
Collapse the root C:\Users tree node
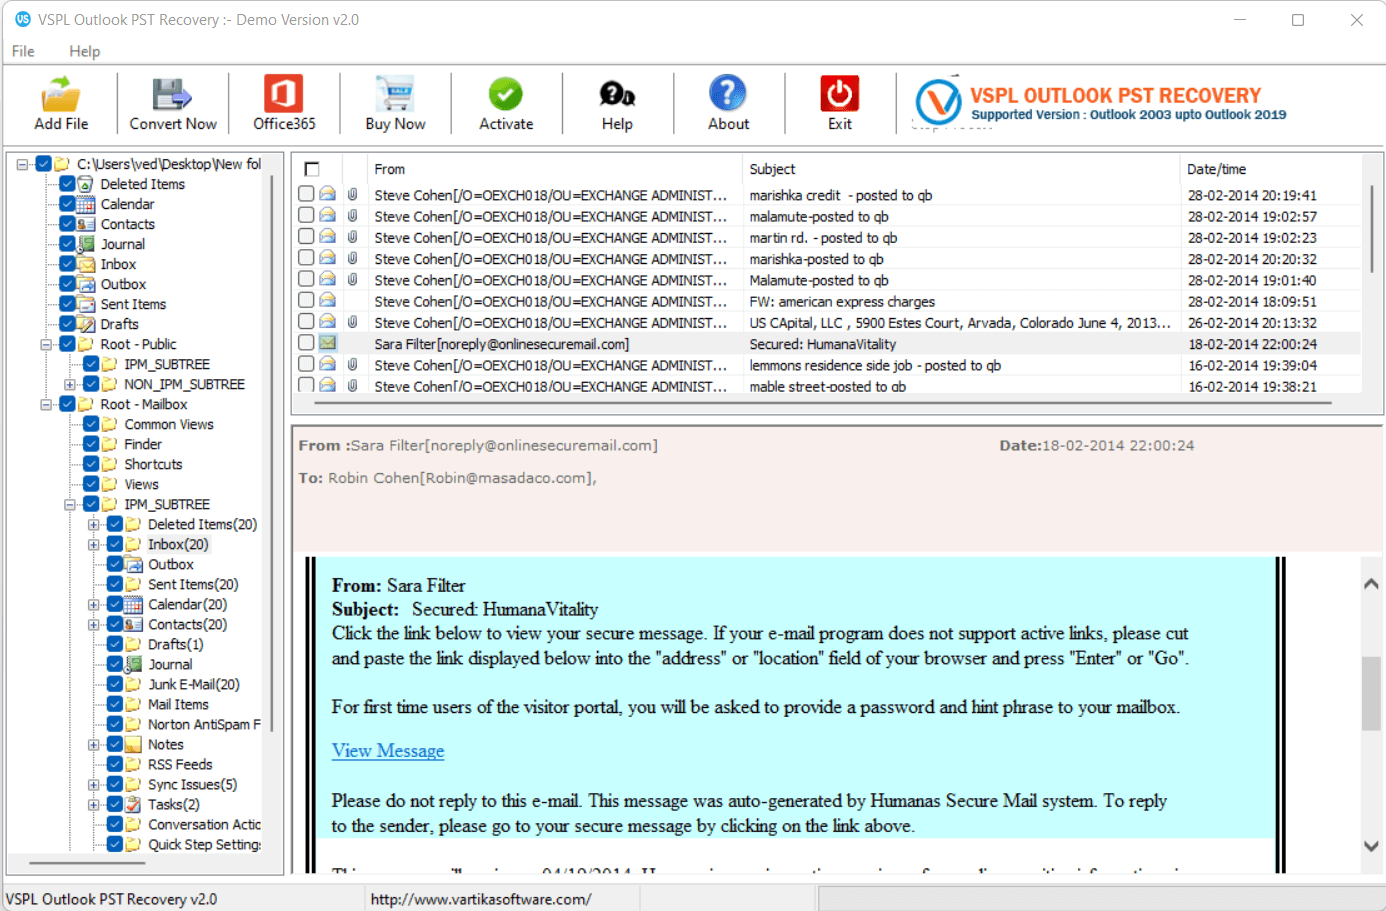pos(22,164)
